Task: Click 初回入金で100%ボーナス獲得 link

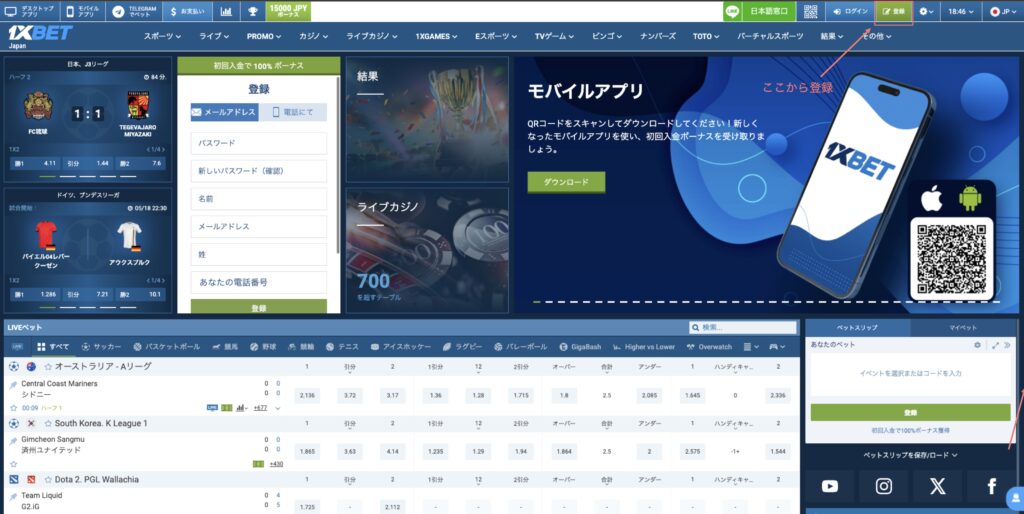Action: point(910,431)
